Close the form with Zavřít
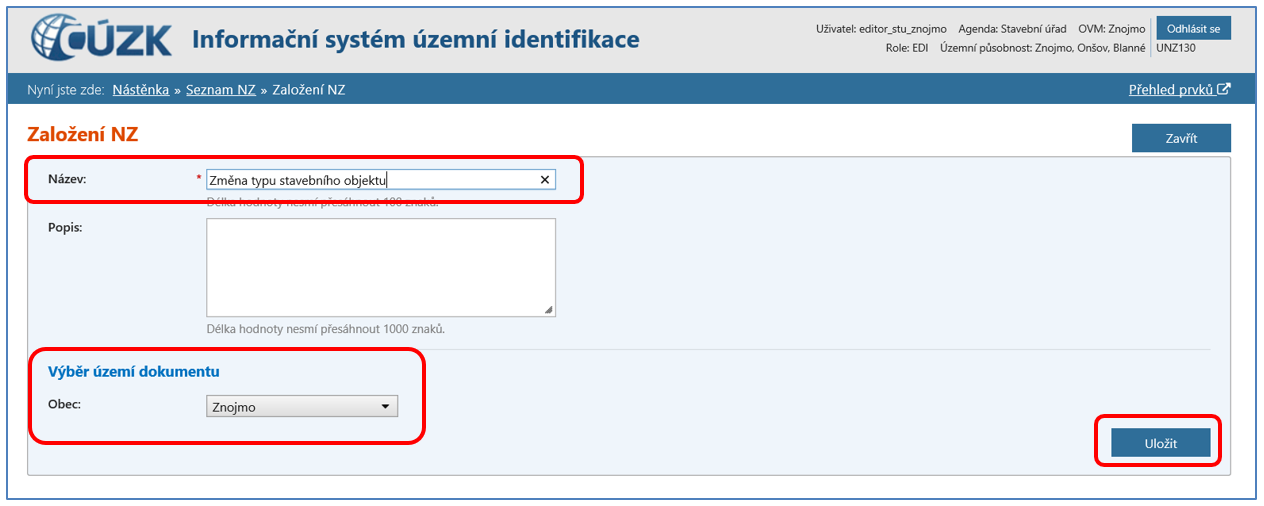The width and height of the screenshot is (1264, 506). [x=1180, y=138]
